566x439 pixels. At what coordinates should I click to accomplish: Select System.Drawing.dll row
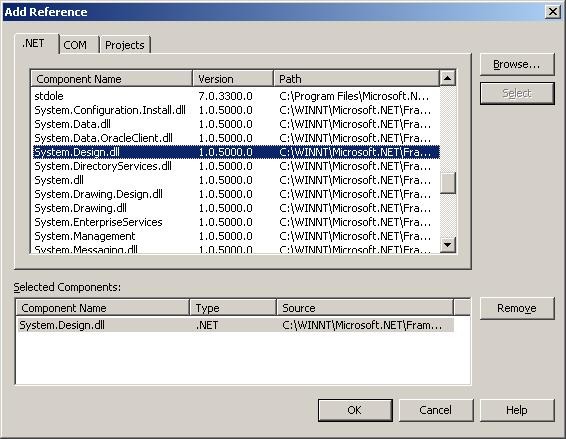(x=236, y=208)
